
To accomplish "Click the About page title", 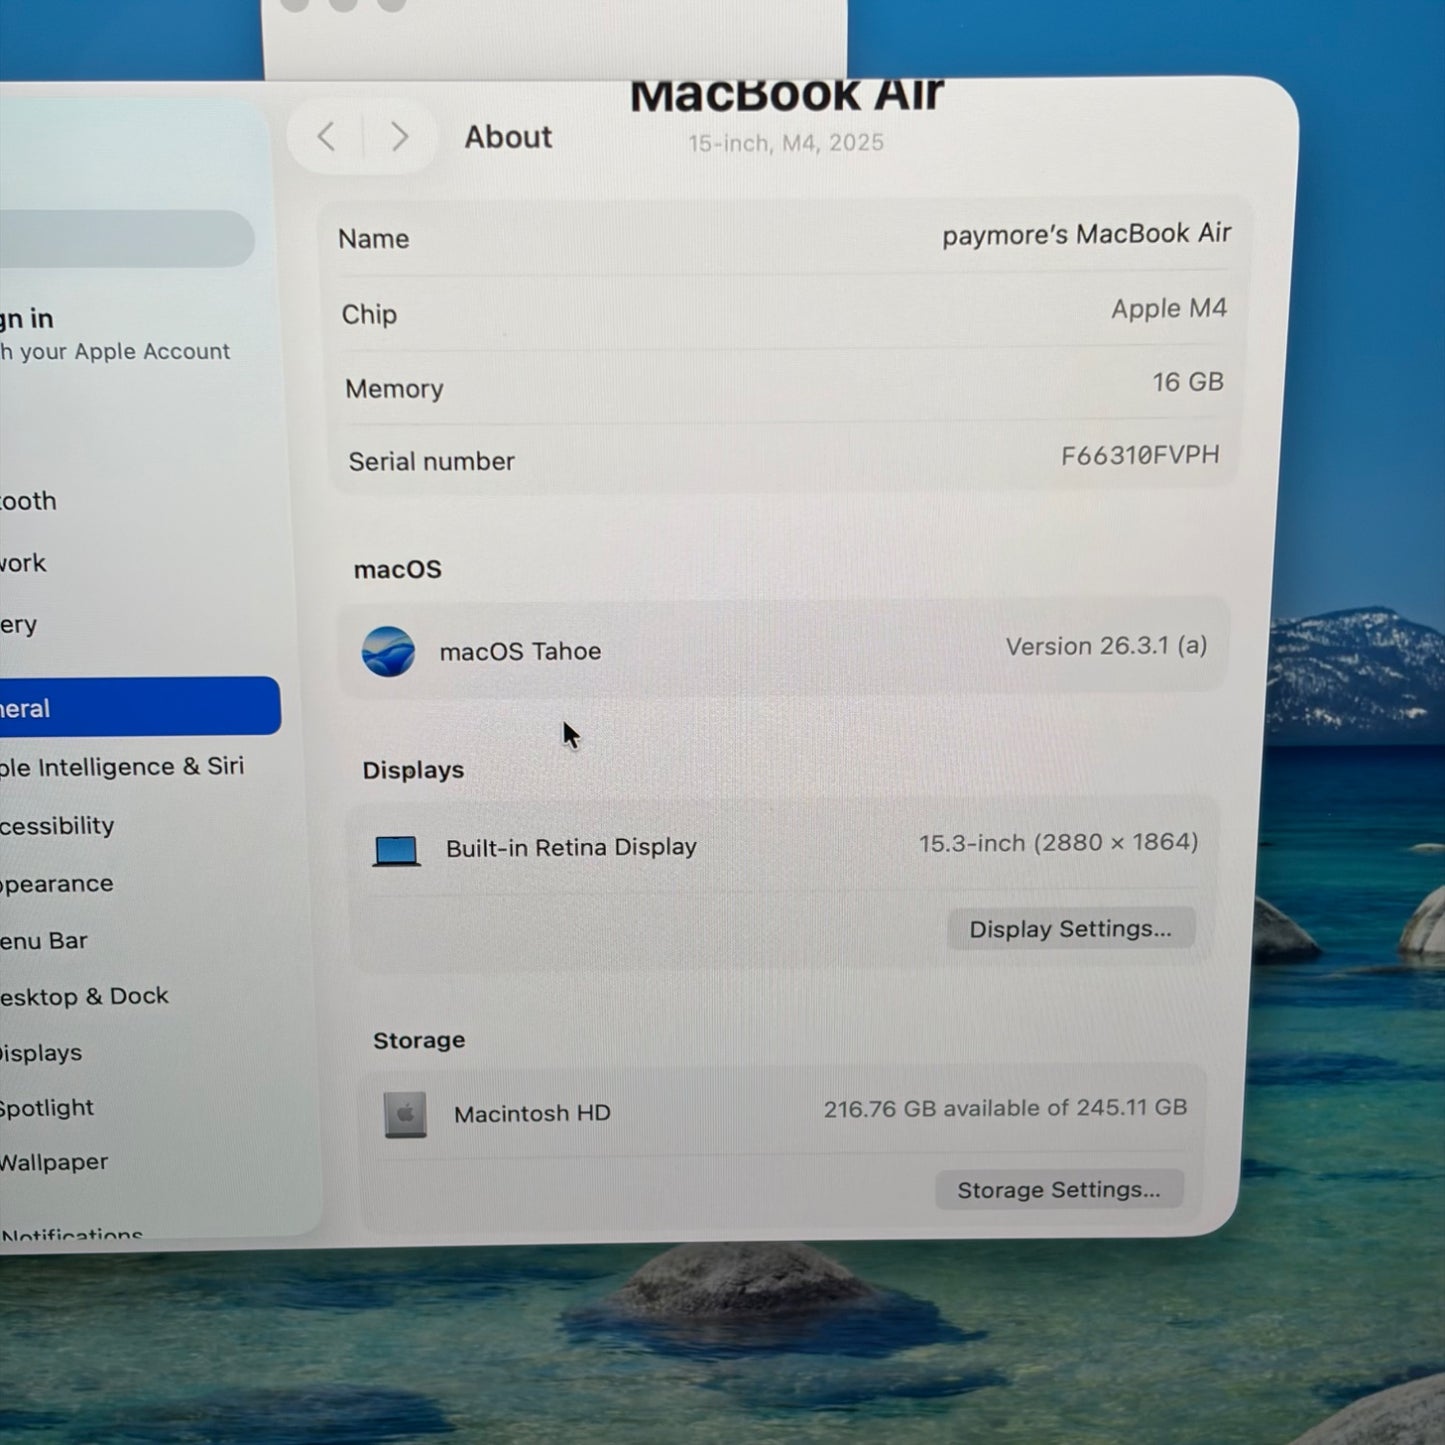I will coord(508,137).
